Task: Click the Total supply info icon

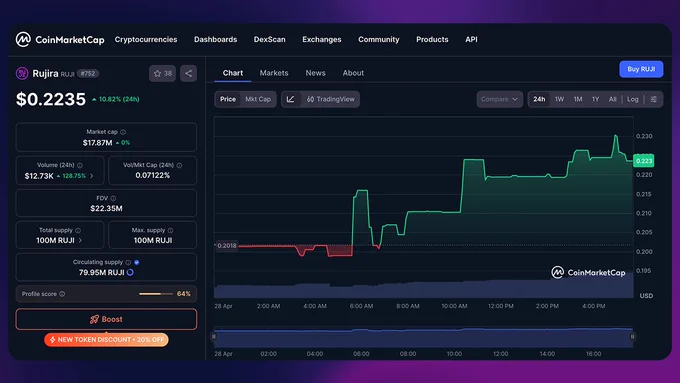Action: [x=78, y=230]
